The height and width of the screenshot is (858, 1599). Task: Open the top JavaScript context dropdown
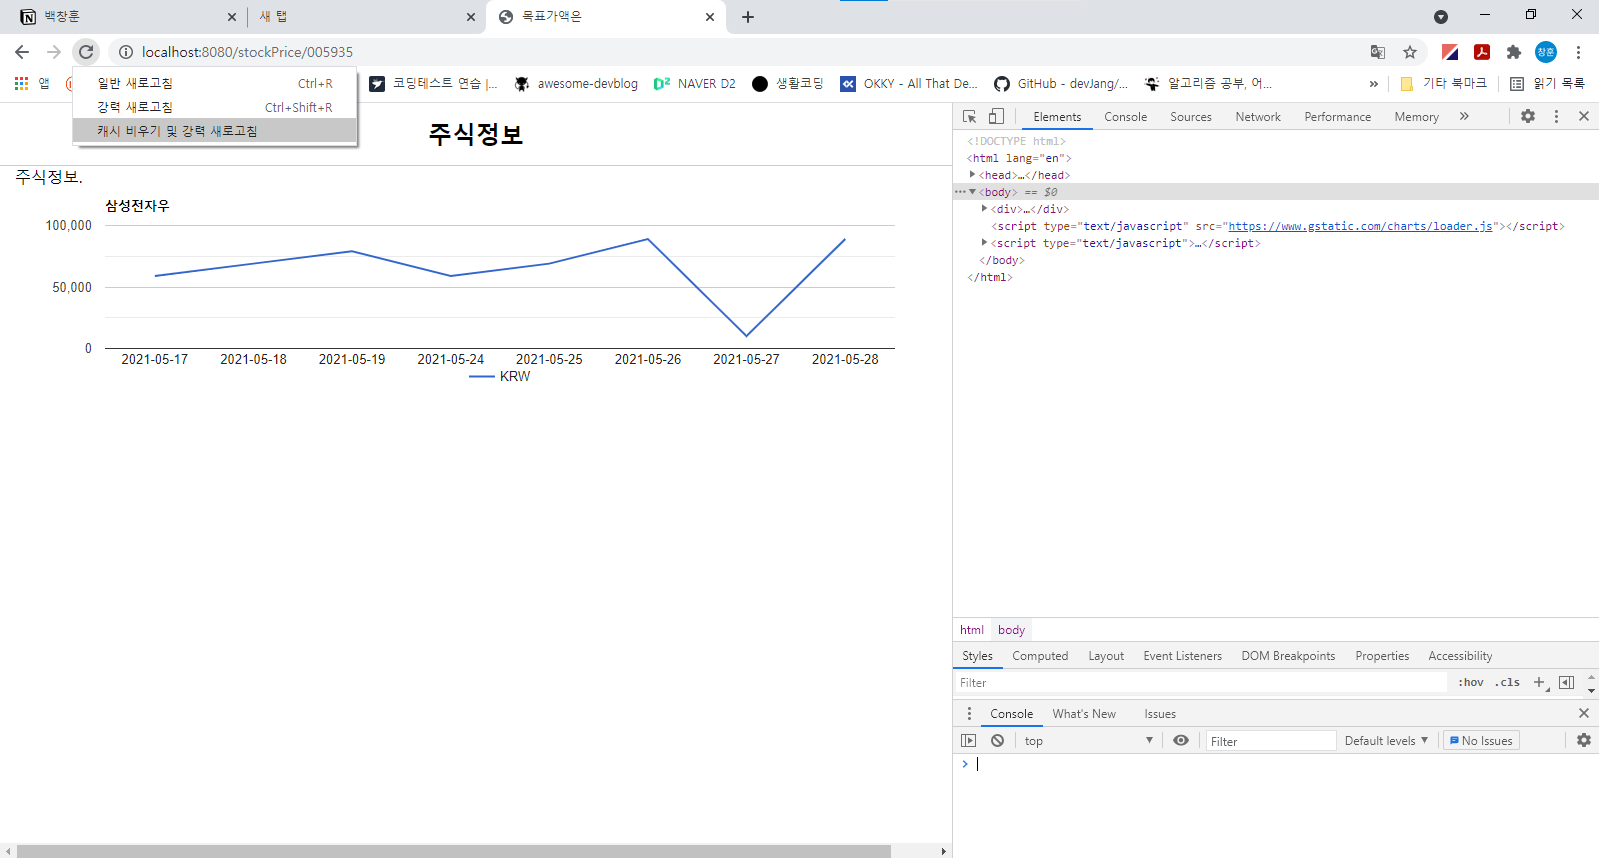click(x=1088, y=741)
